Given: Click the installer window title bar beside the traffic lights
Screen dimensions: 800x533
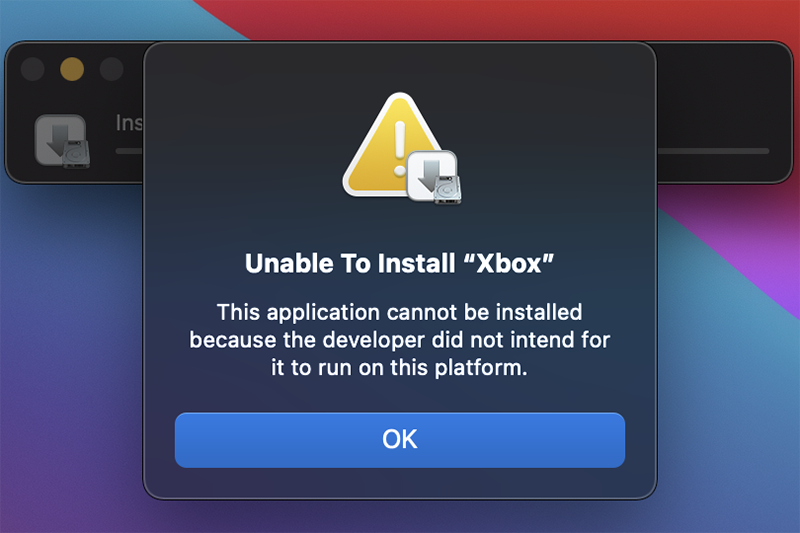Looking at the screenshot, I should [x=134, y=69].
